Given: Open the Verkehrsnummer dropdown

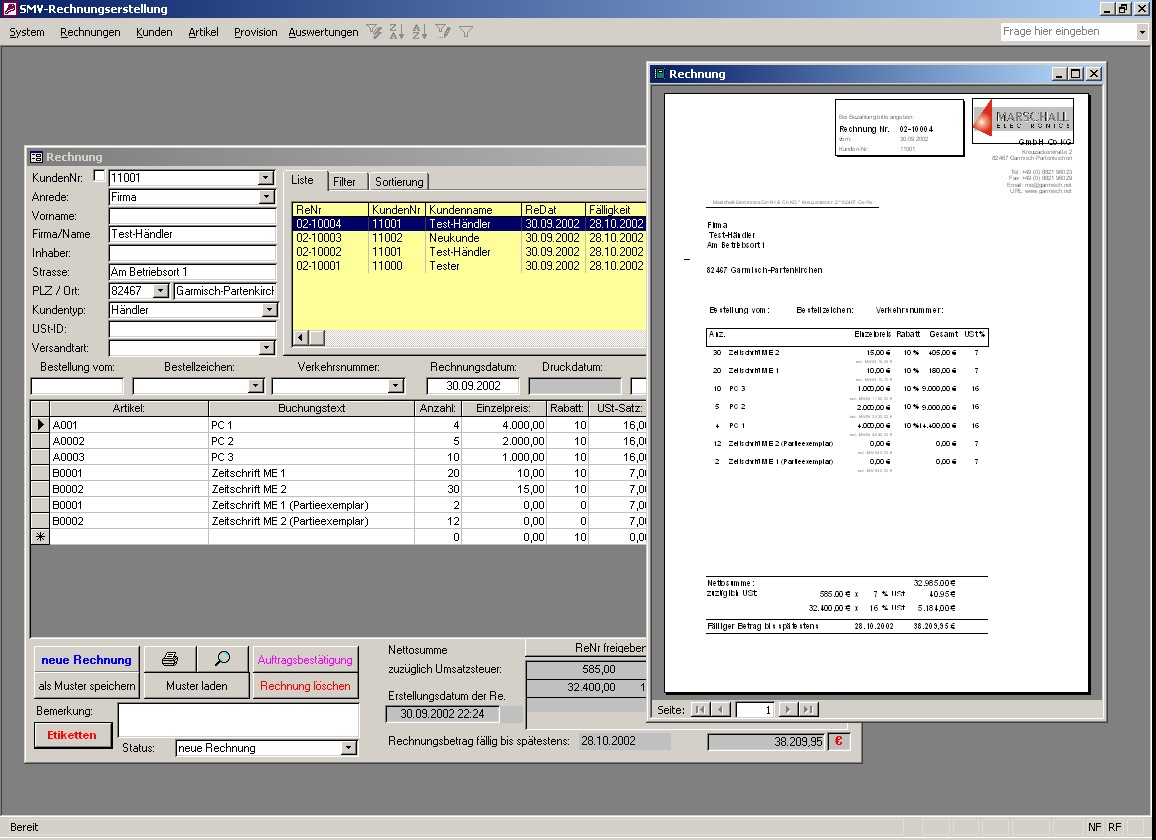Looking at the screenshot, I should coord(396,386).
